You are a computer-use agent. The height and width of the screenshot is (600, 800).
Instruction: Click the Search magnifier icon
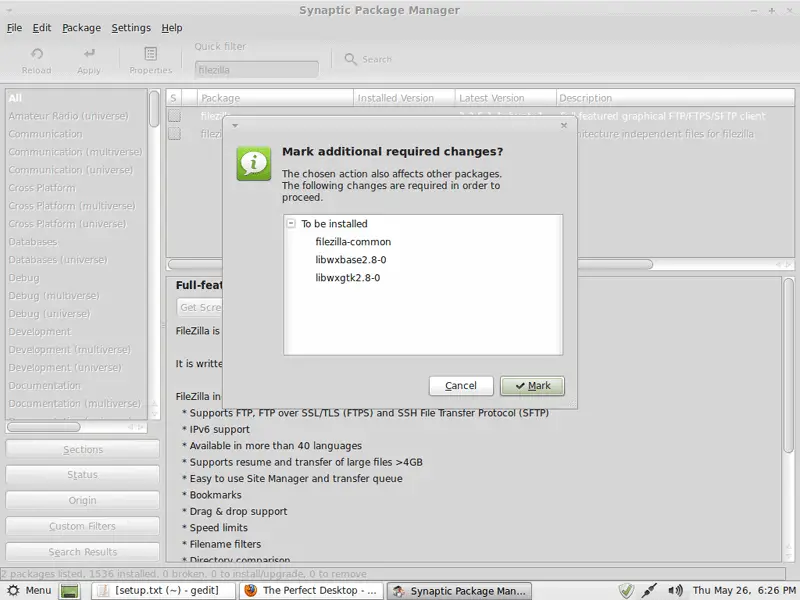click(351, 59)
